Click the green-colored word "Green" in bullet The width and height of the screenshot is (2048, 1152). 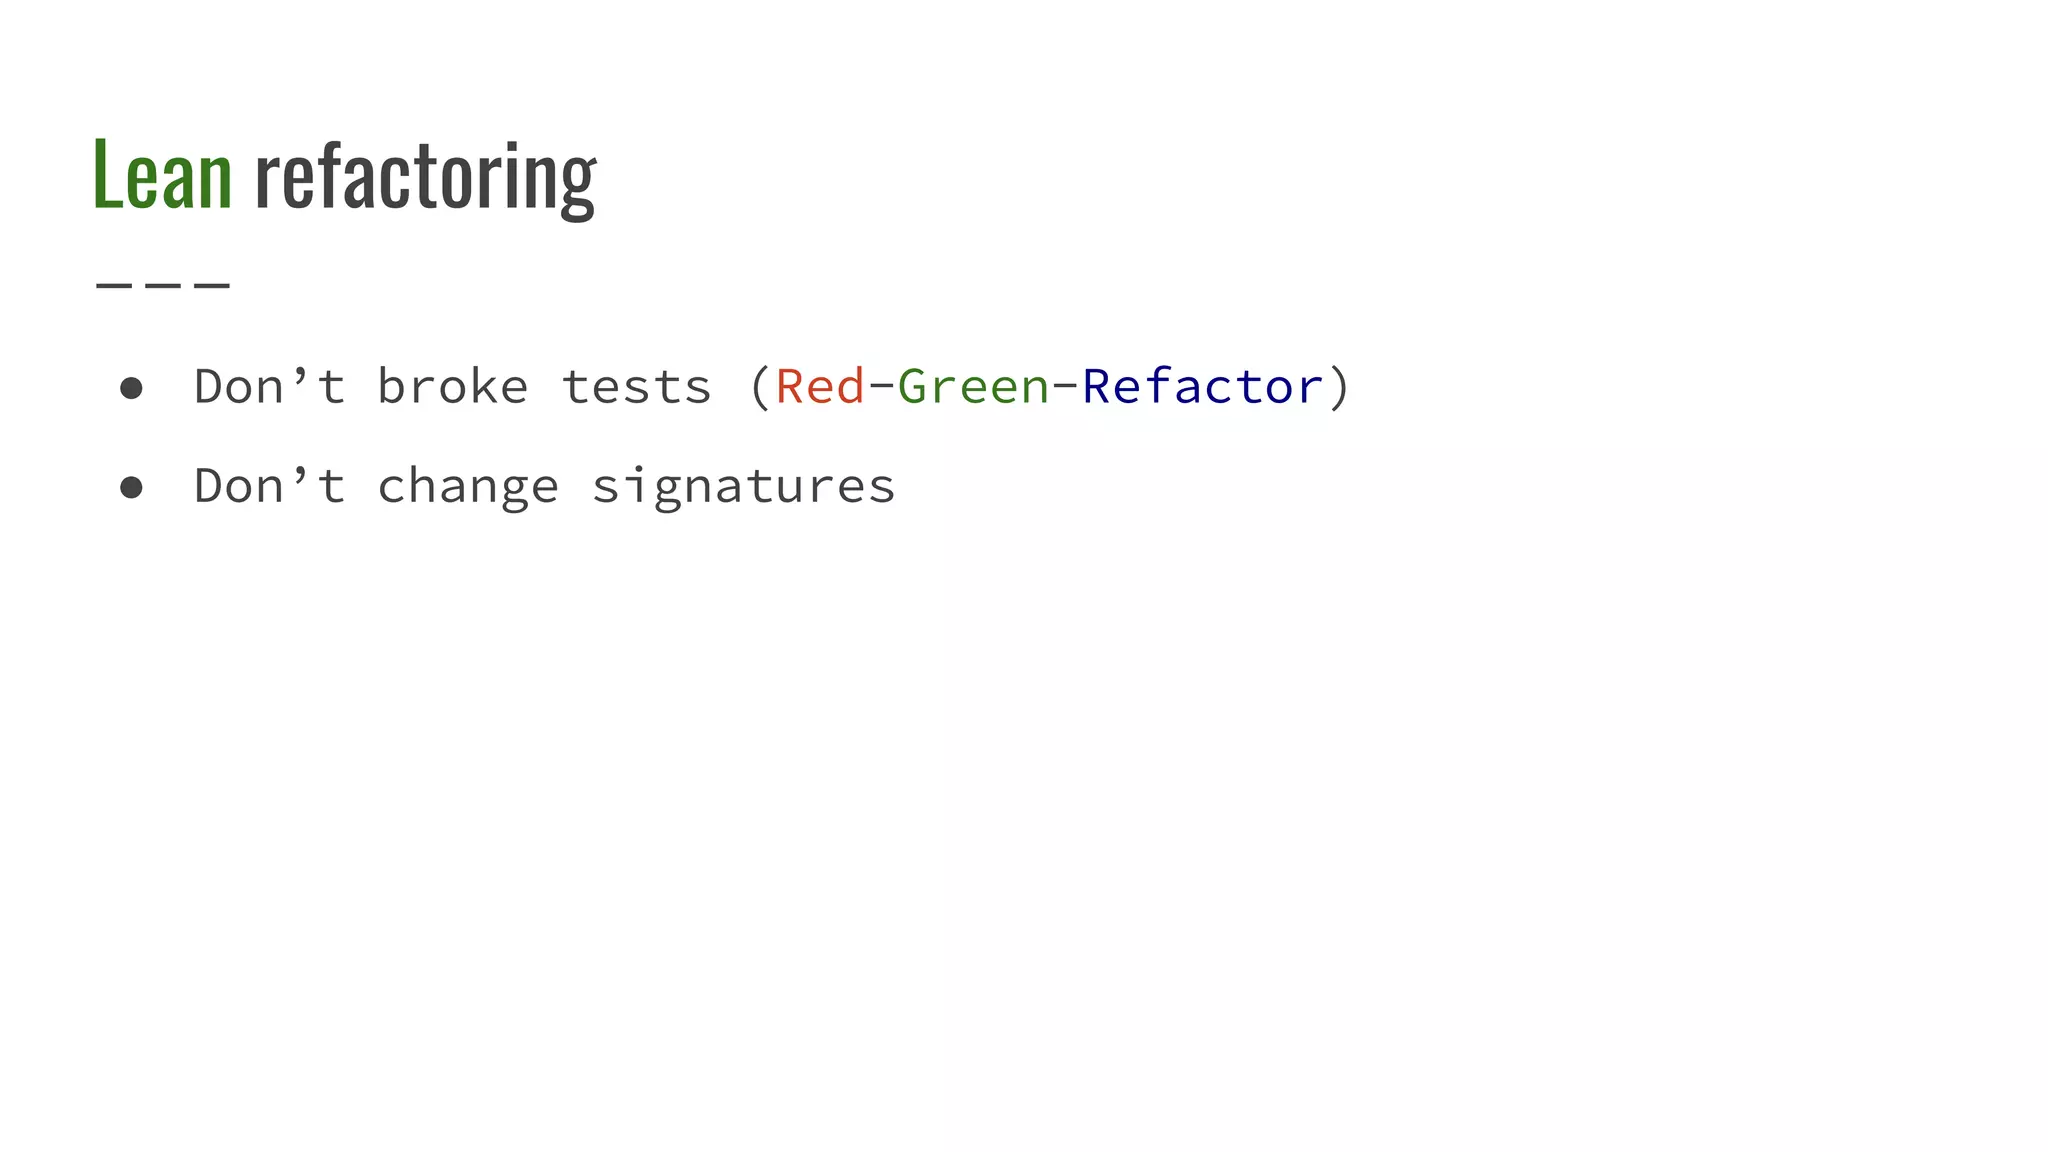click(973, 386)
